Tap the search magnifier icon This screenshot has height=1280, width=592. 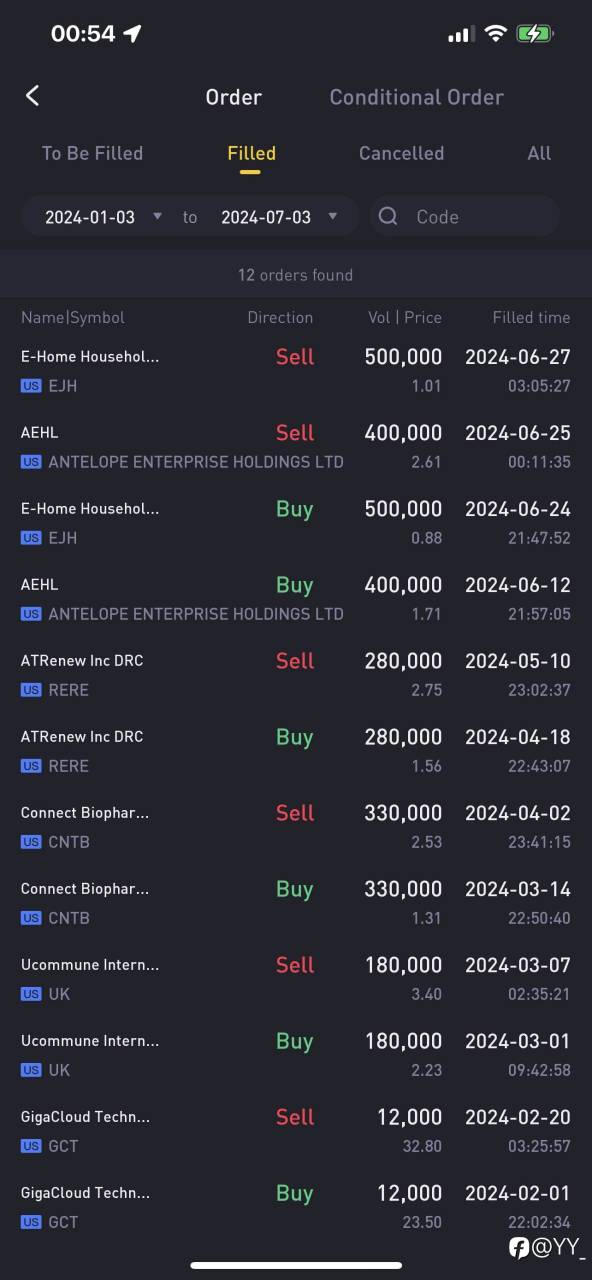(388, 216)
